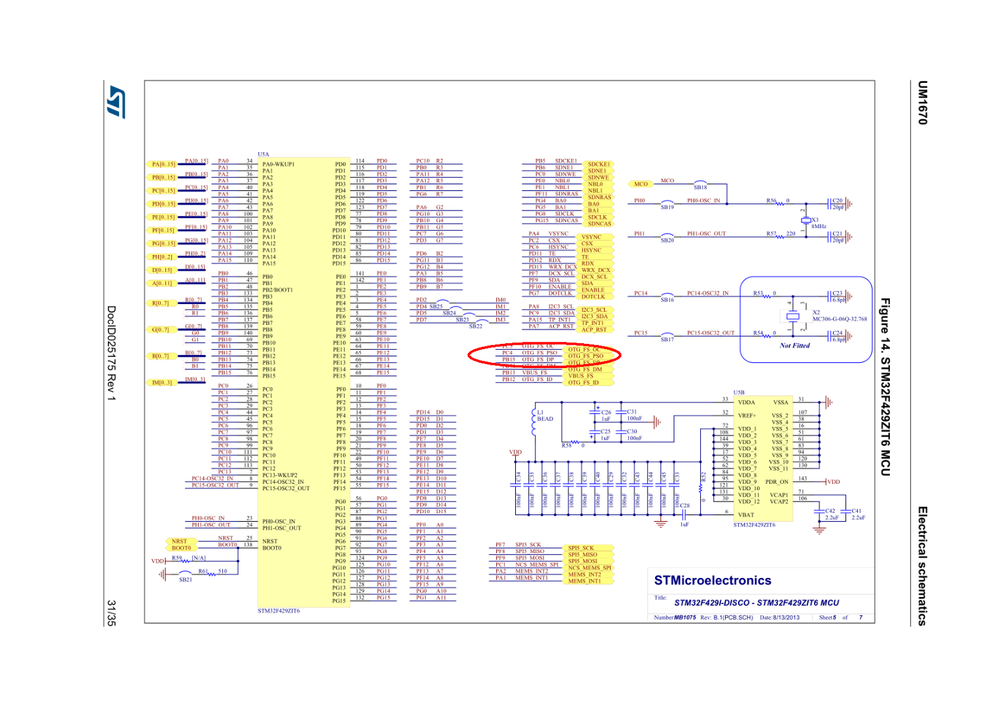Click the yellow ACP_RST port tag
The image size is (999, 706).
click(x=595, y=329)
